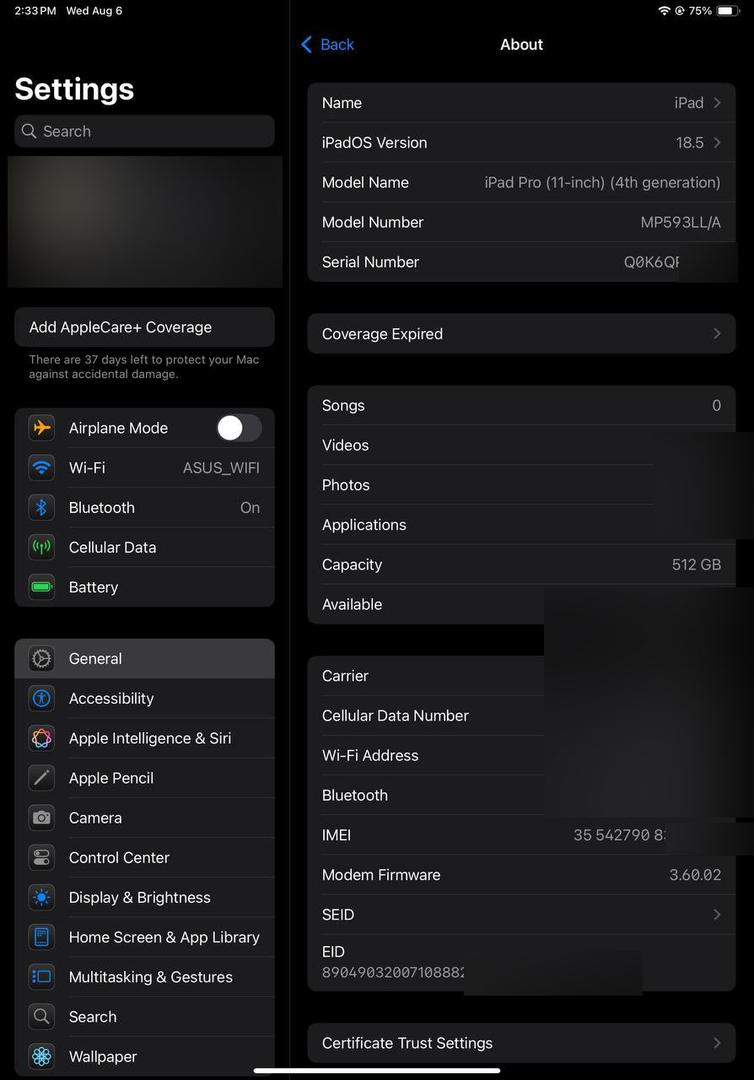Reveal SEID via its chevron
Viewport: 754px width, 1080px height.
click(x=717, y=915)
